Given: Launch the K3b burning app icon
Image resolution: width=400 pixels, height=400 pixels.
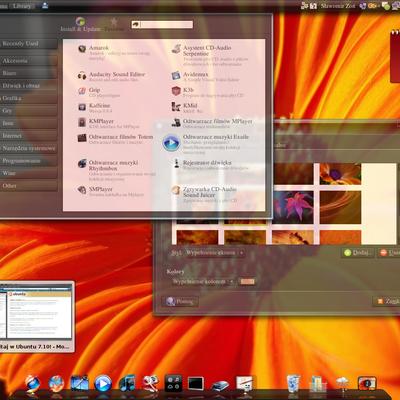Looking at the screenshot, I should 176,91.
